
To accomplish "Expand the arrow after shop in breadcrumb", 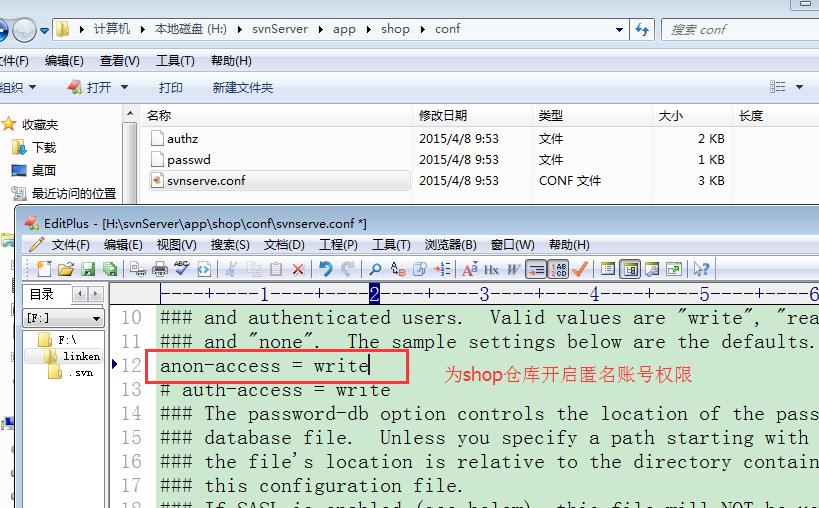I will pyautogui.click(x=422, y=29).
